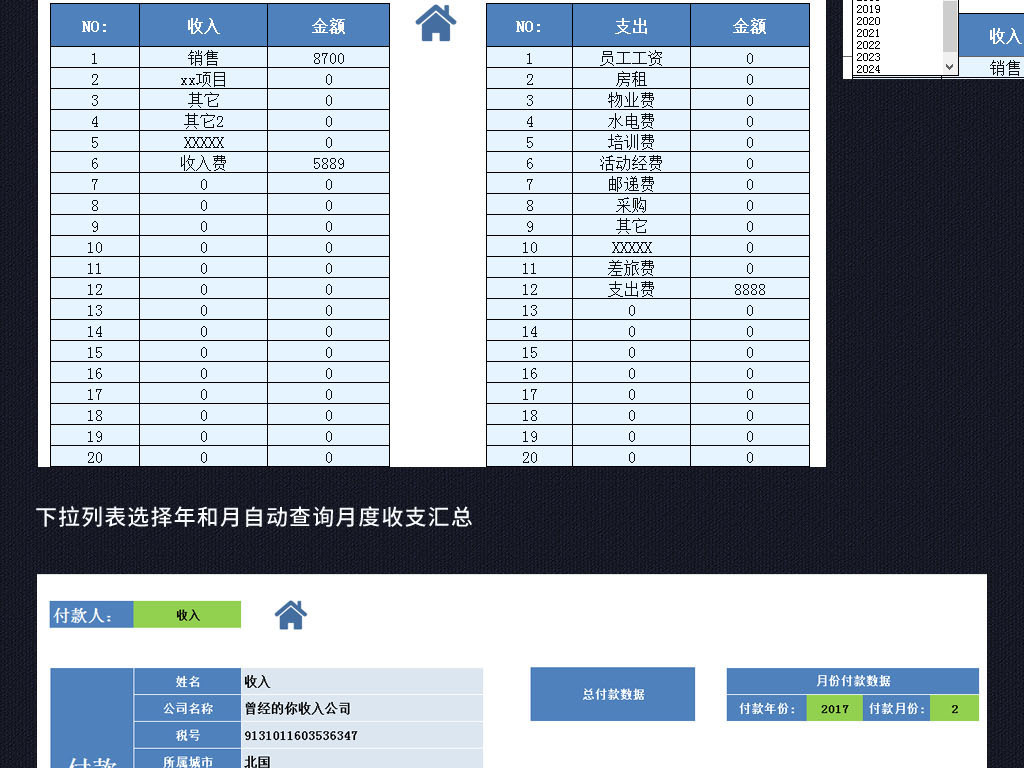Click the year list scroll-down arrow
The image size is (1024, 768).
click(x=950, y=67)
